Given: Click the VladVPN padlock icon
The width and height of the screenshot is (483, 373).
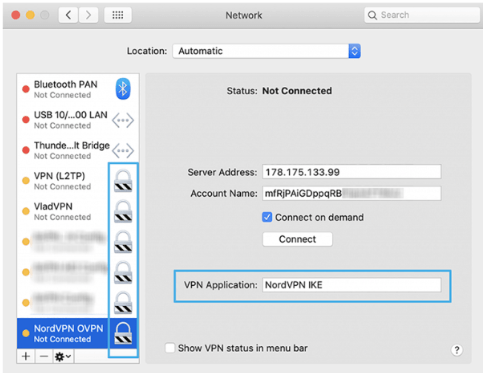Looking at the screenshot, I should coord(123,212).
